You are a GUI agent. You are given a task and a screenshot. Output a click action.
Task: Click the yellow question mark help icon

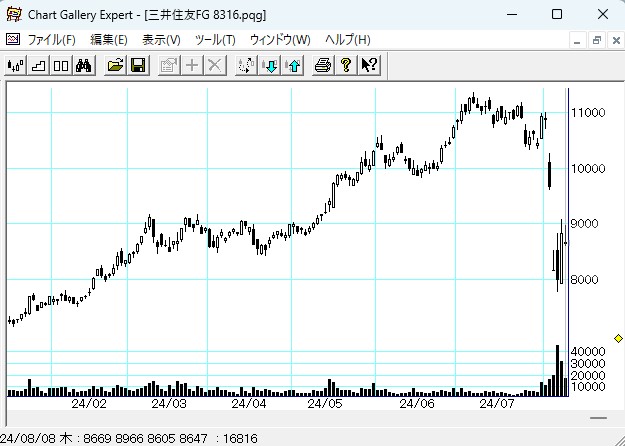346,65
